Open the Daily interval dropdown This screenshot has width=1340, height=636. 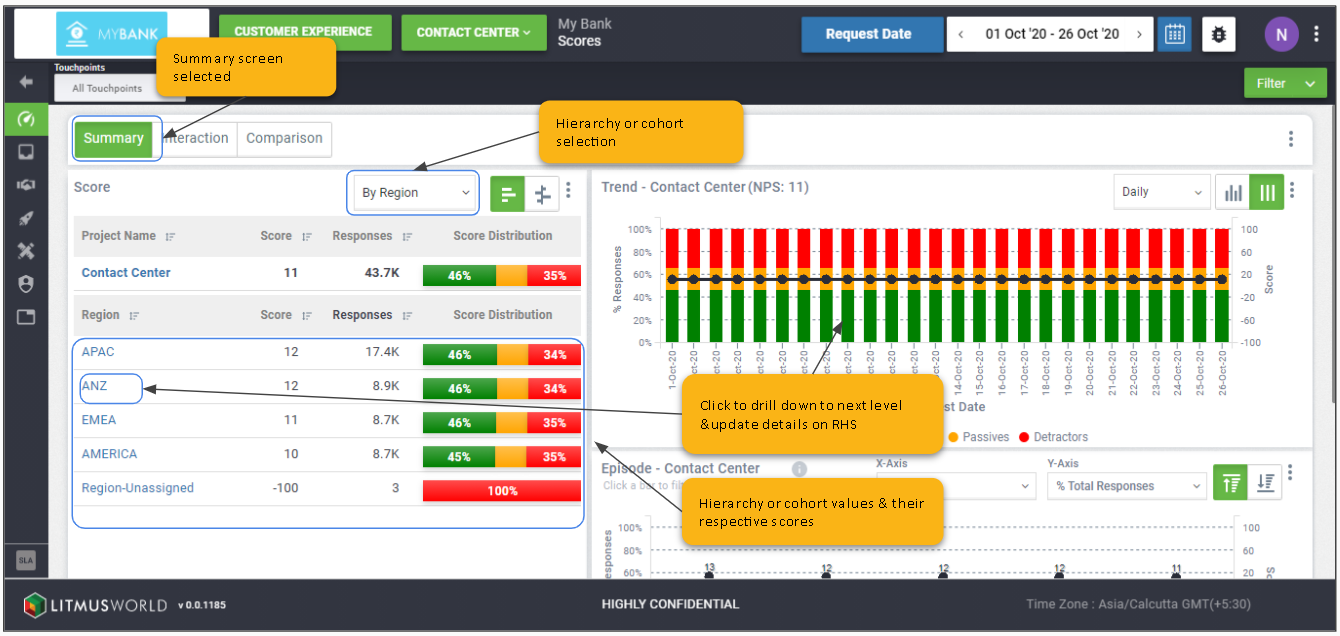(1161, 192)
